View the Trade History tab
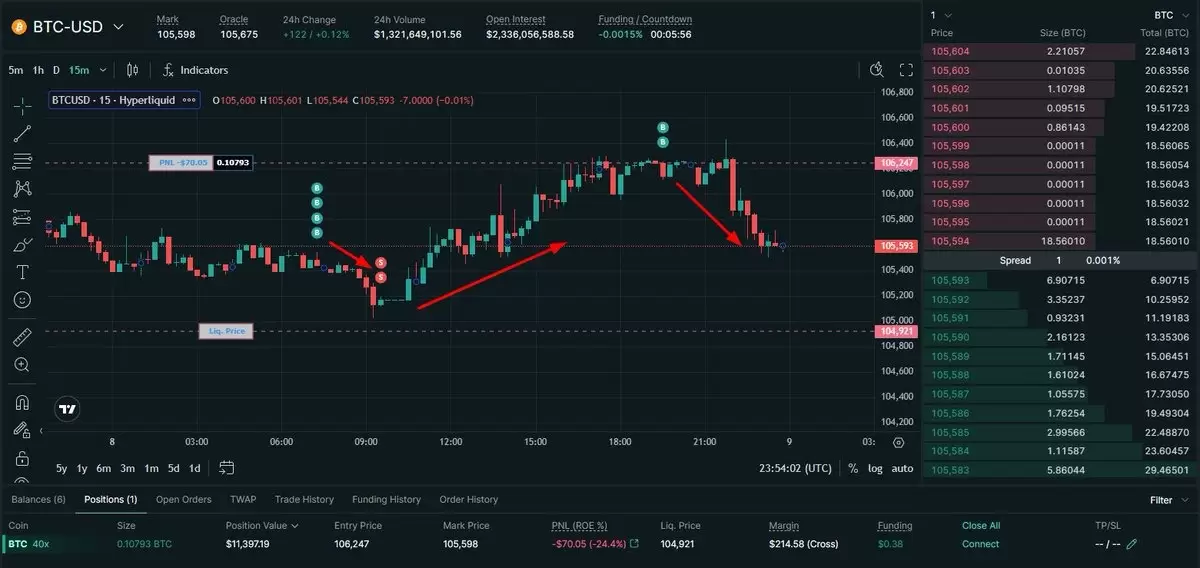The width and height of the screenshot is (1200, 568). [304, 499]
